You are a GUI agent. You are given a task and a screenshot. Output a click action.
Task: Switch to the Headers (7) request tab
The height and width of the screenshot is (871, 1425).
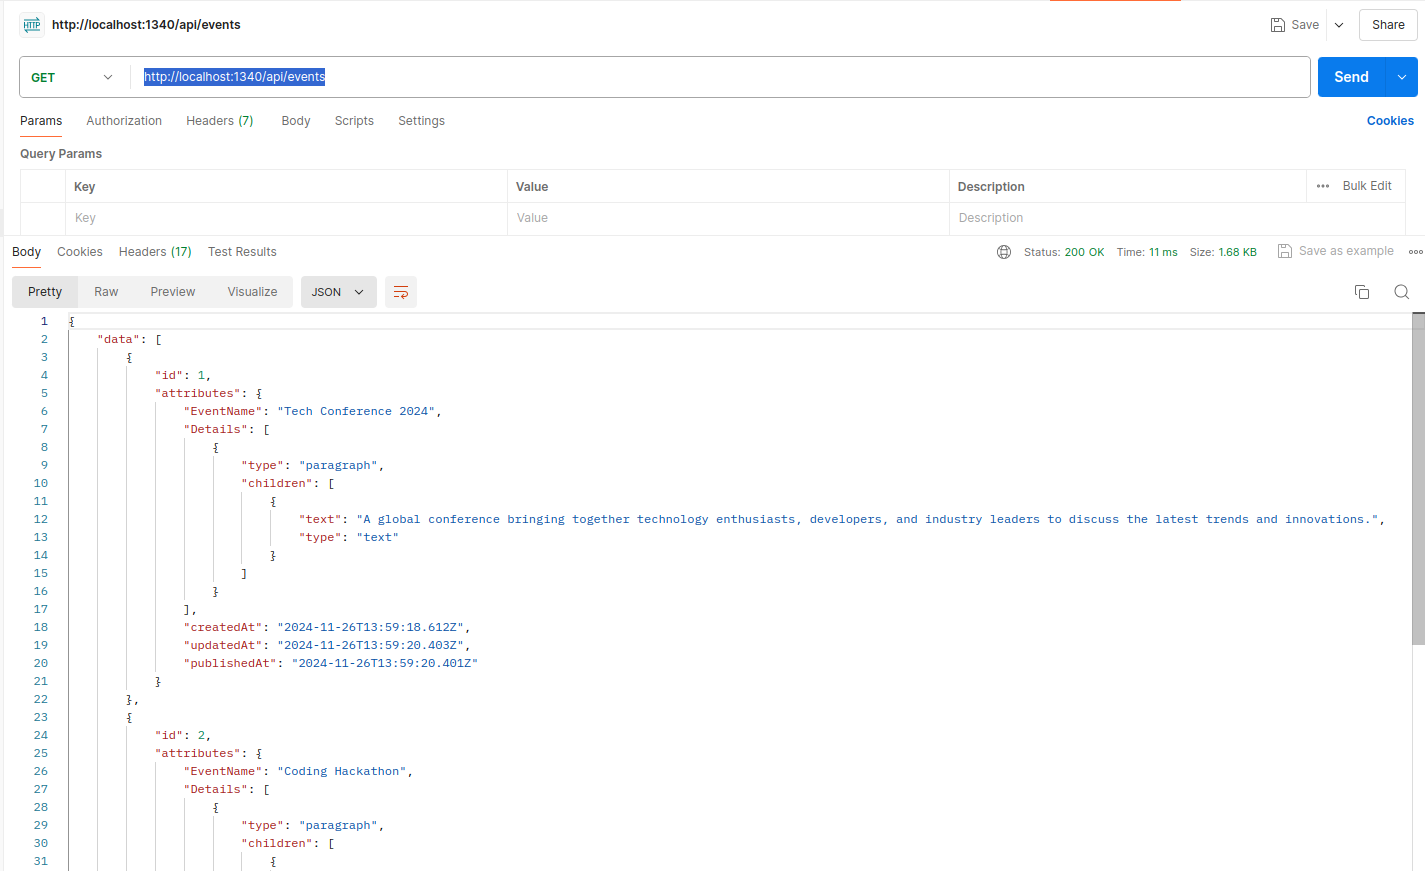coord(219,120)
